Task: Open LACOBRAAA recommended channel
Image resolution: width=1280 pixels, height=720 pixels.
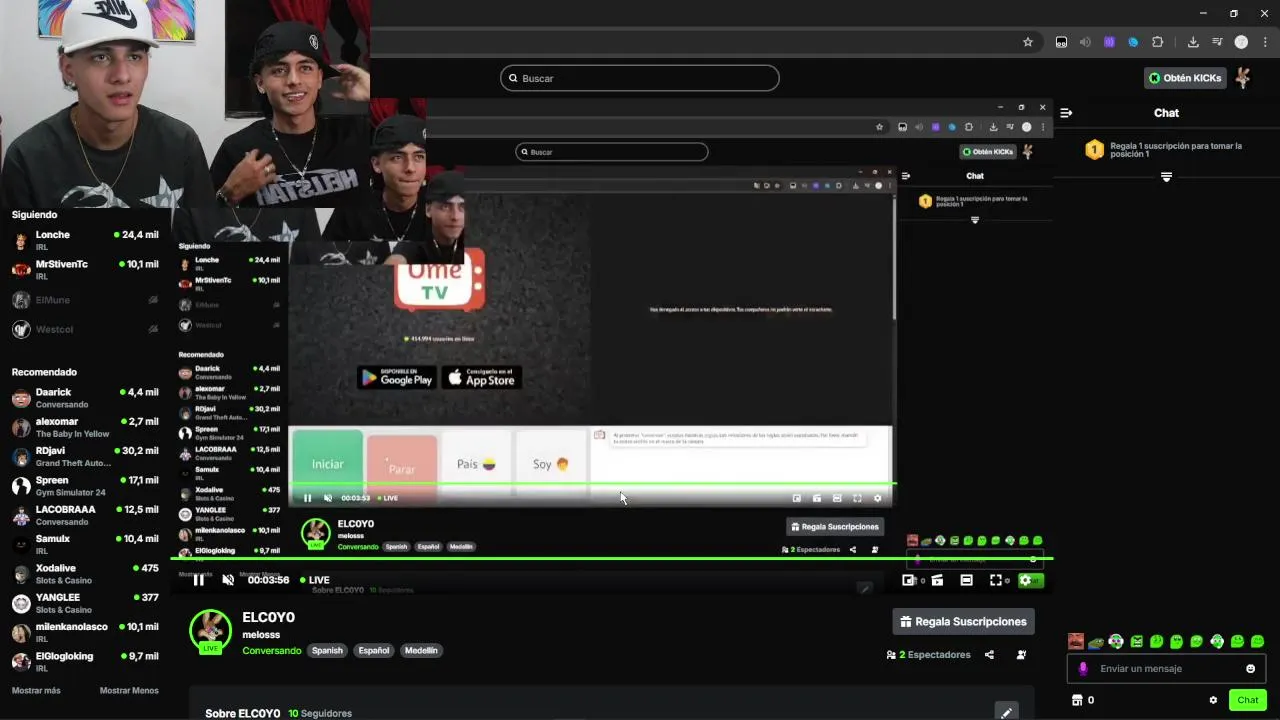Action: click(x=85, y=515)
